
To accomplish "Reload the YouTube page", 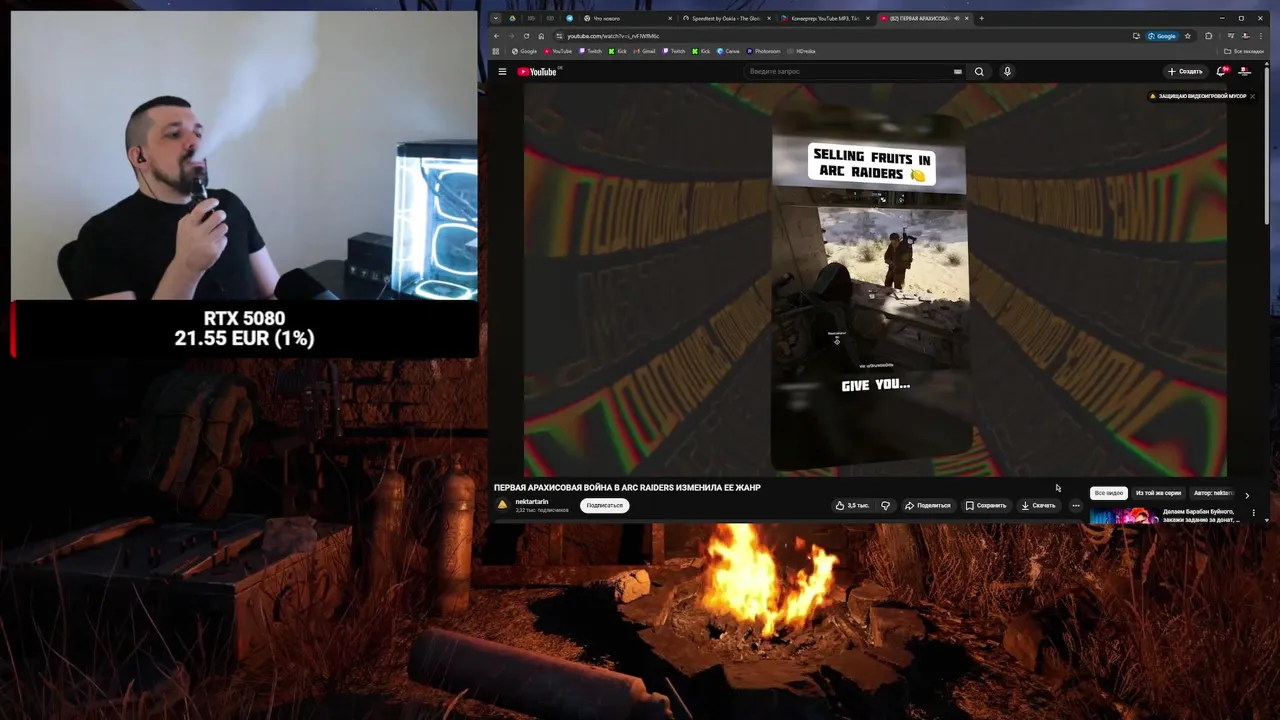I will [526, 36].
